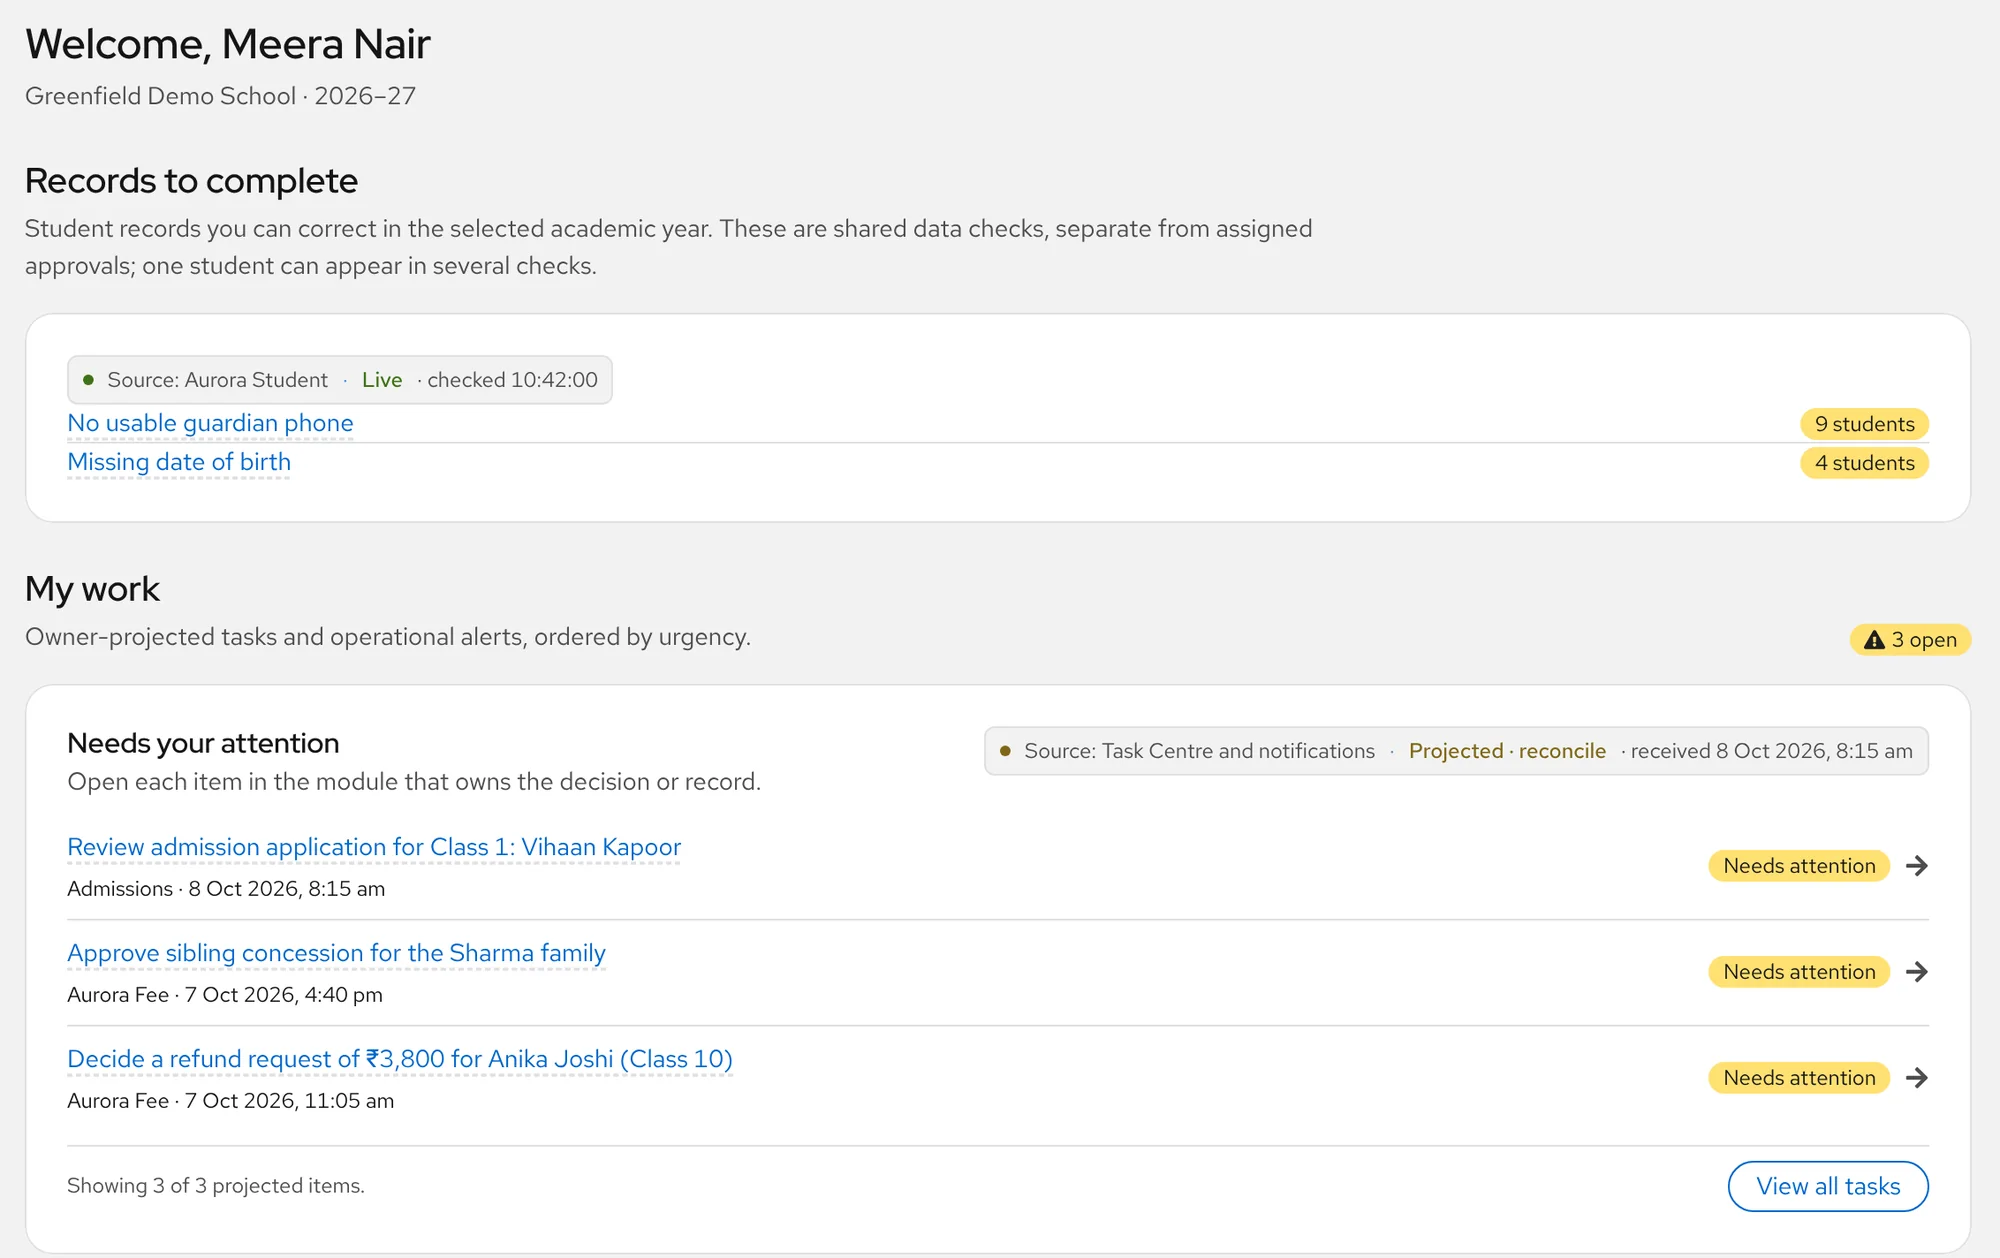Click the brown dot beside Source: Task Centre
This screenshot has width=2000, height=1258.
[x=1005, y=751]
